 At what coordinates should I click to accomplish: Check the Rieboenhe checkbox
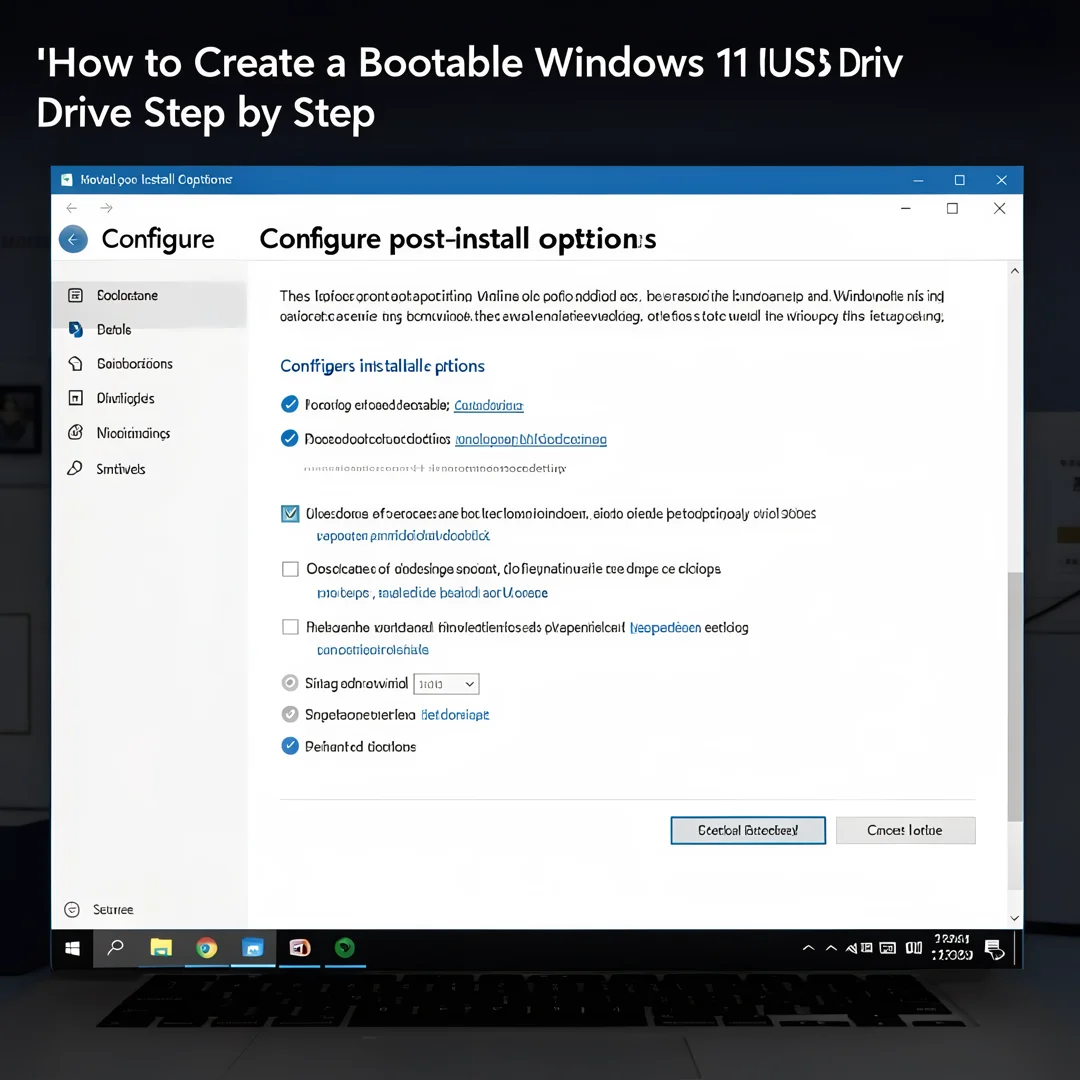pyautogui.click(x=290, y=627)
